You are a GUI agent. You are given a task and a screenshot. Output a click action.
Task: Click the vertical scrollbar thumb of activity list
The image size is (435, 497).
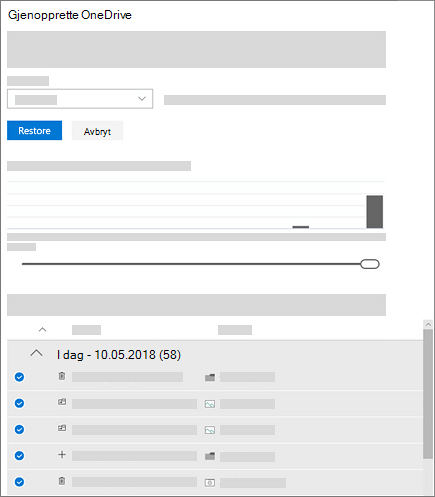click(428, 394)
